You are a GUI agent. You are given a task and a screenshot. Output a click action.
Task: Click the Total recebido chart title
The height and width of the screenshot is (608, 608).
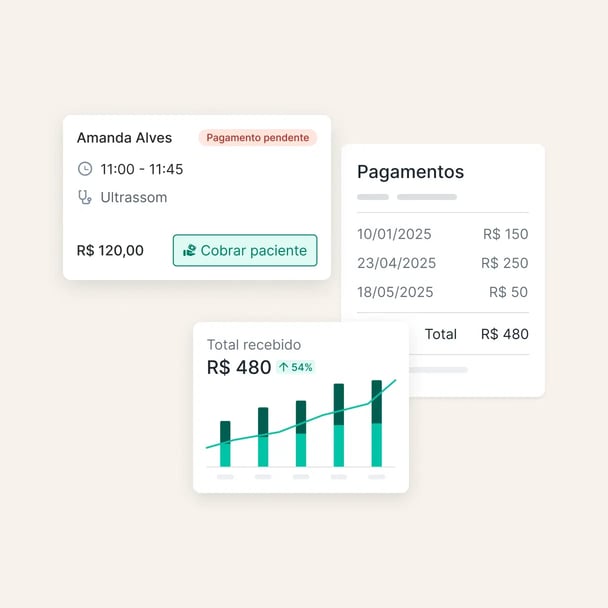[253, 345]
